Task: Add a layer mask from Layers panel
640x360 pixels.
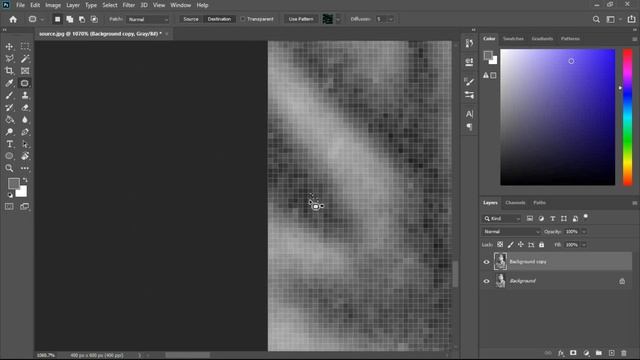Action: pyautogui.click(x=573, y=353)
